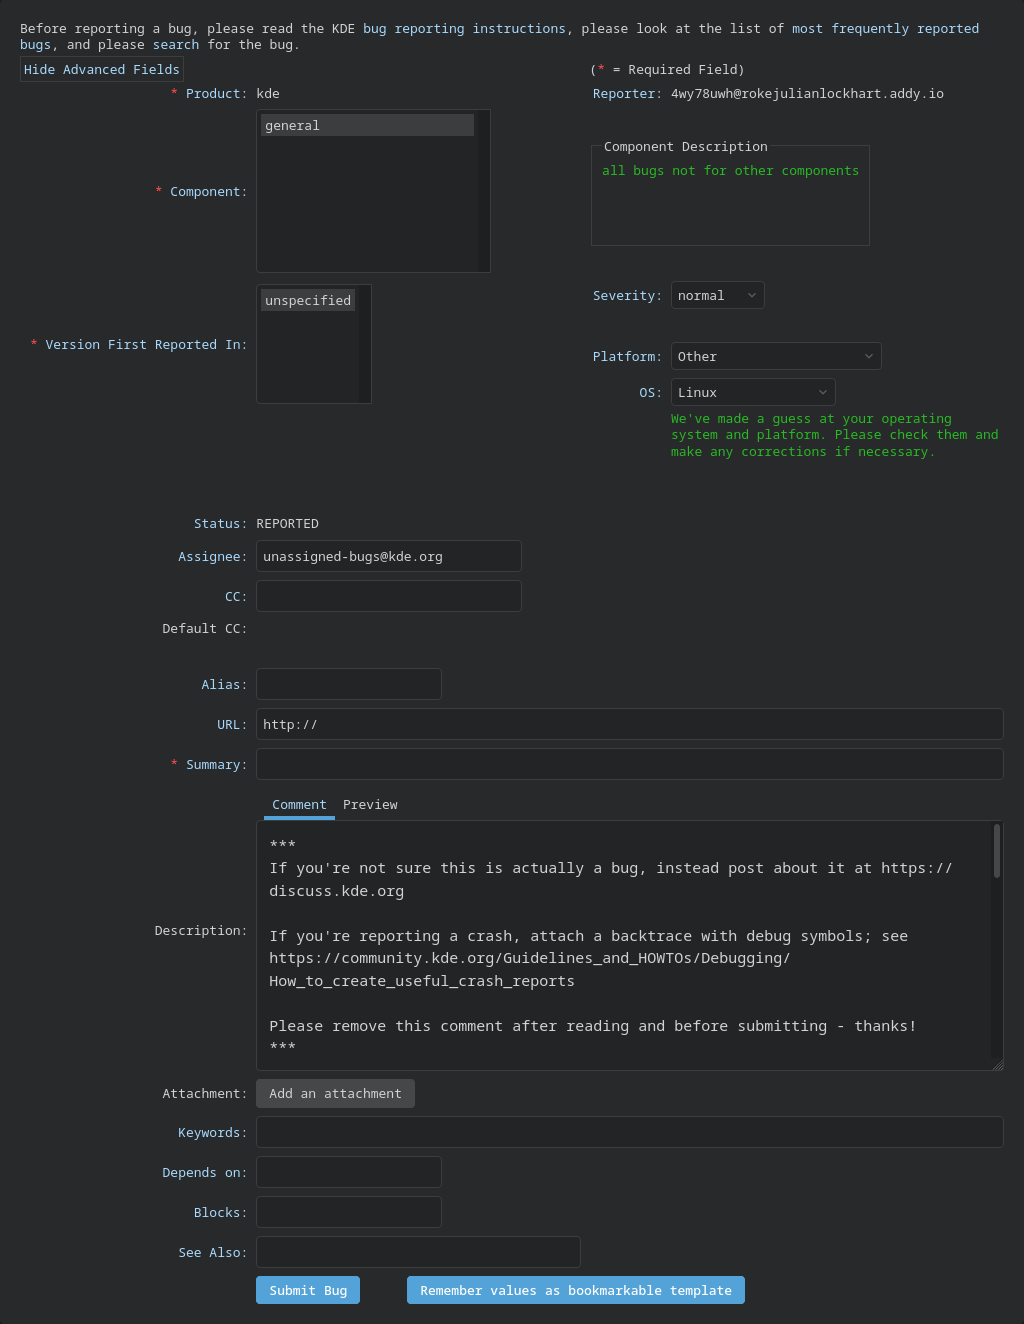Click Remember values as bookmarkable template
The image size is (1024, 1324).
[576, 1290]
